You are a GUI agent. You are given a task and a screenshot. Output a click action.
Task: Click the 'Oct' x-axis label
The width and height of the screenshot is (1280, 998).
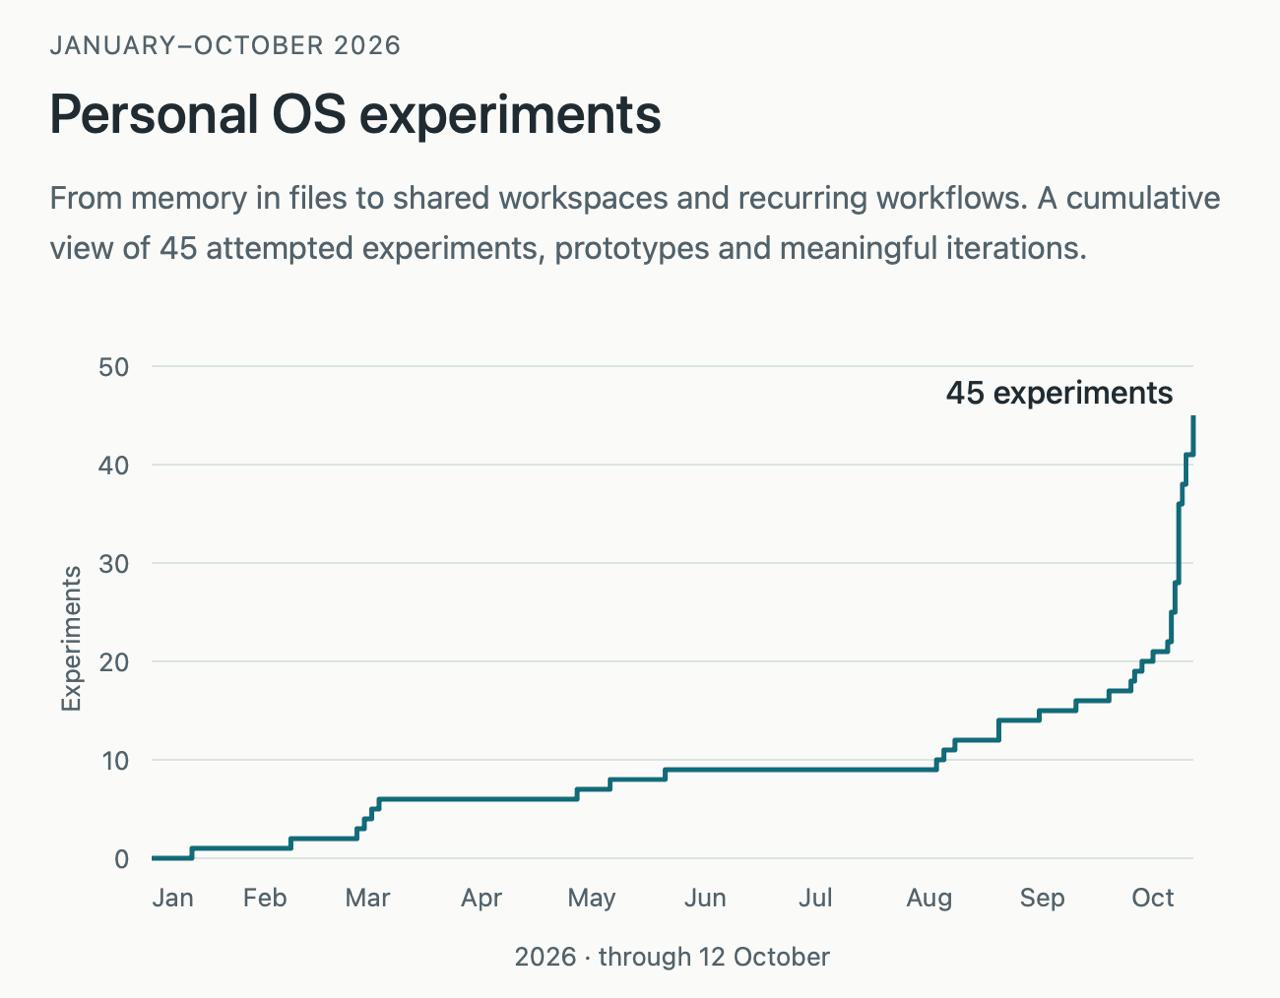point(1152,898)
